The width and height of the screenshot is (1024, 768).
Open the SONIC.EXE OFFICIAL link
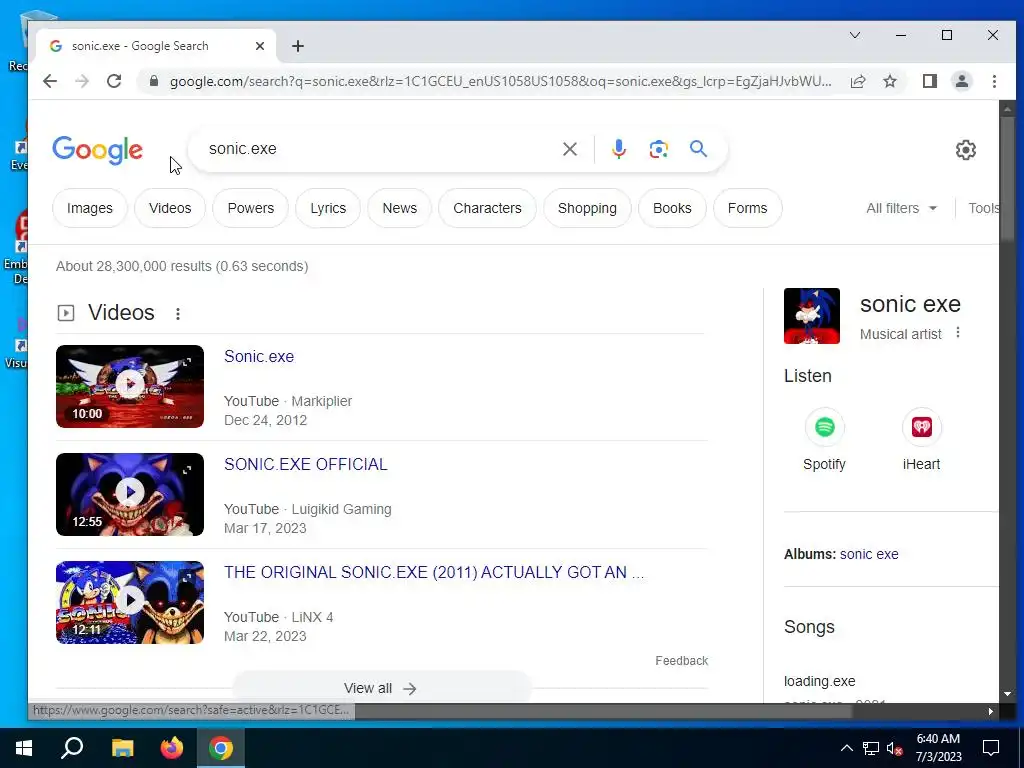(x=306, y=464)
